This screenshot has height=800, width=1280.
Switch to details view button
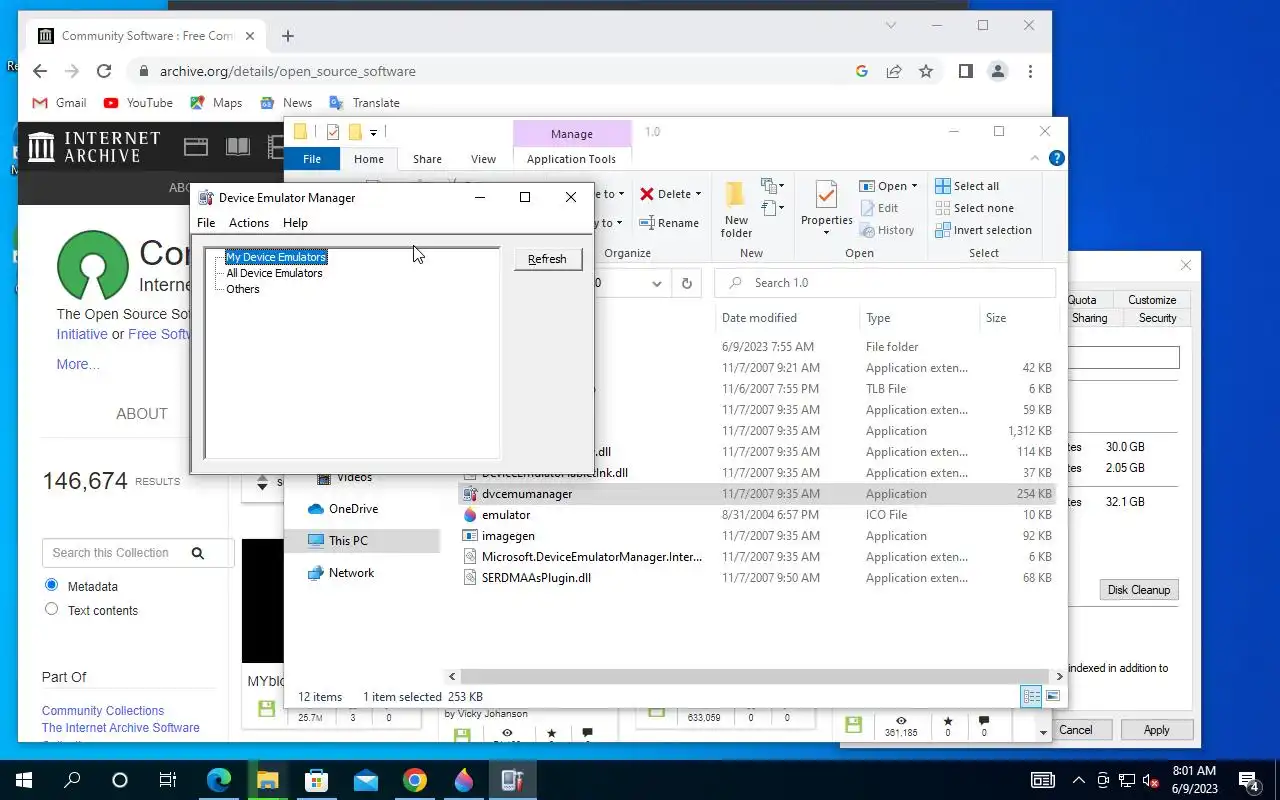(1031, 696)
